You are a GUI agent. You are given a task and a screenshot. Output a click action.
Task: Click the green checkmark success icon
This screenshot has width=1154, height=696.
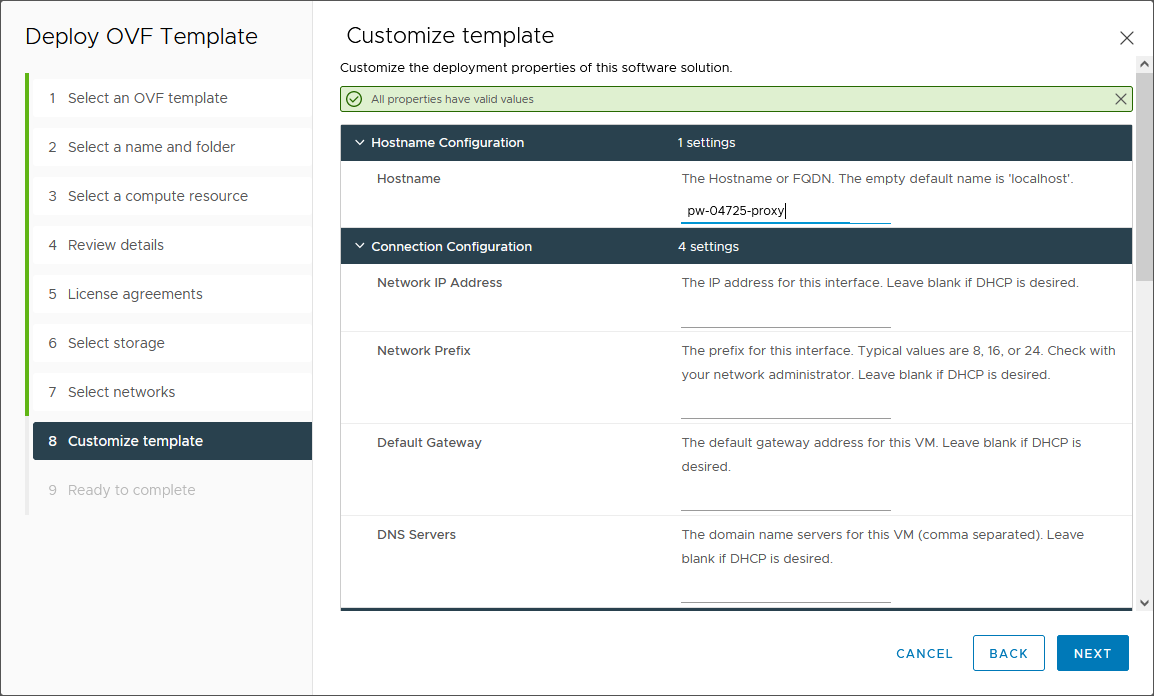pos(354,99)
